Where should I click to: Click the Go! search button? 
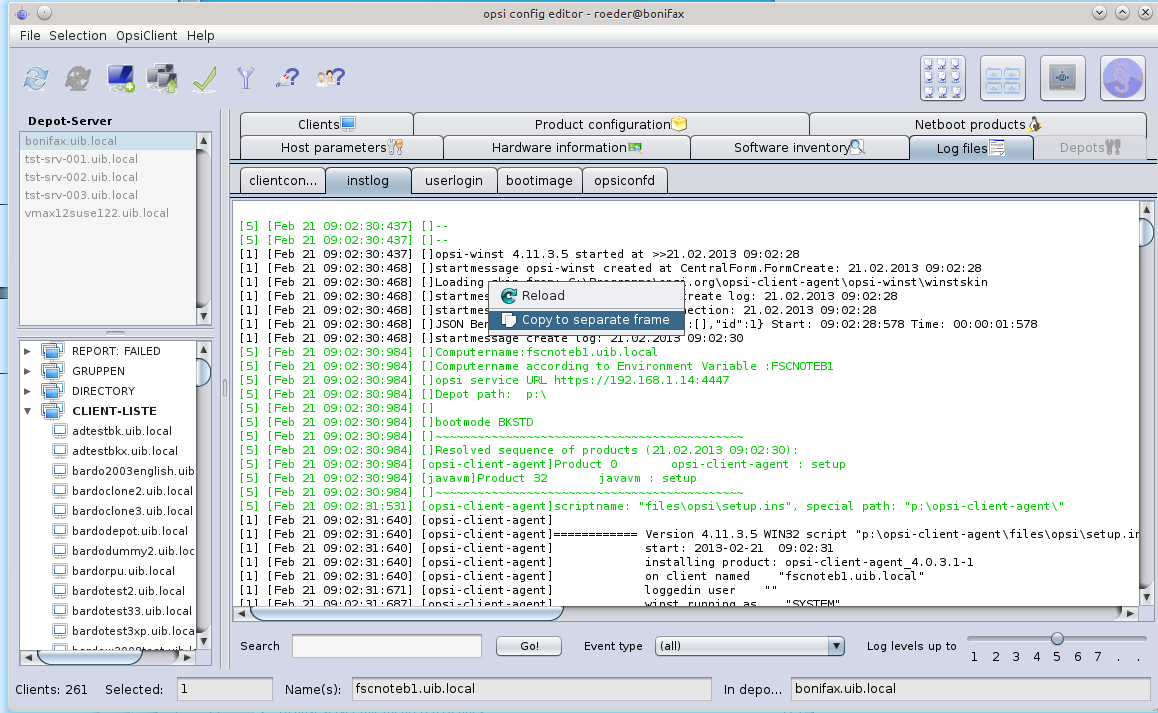(529, 646)
